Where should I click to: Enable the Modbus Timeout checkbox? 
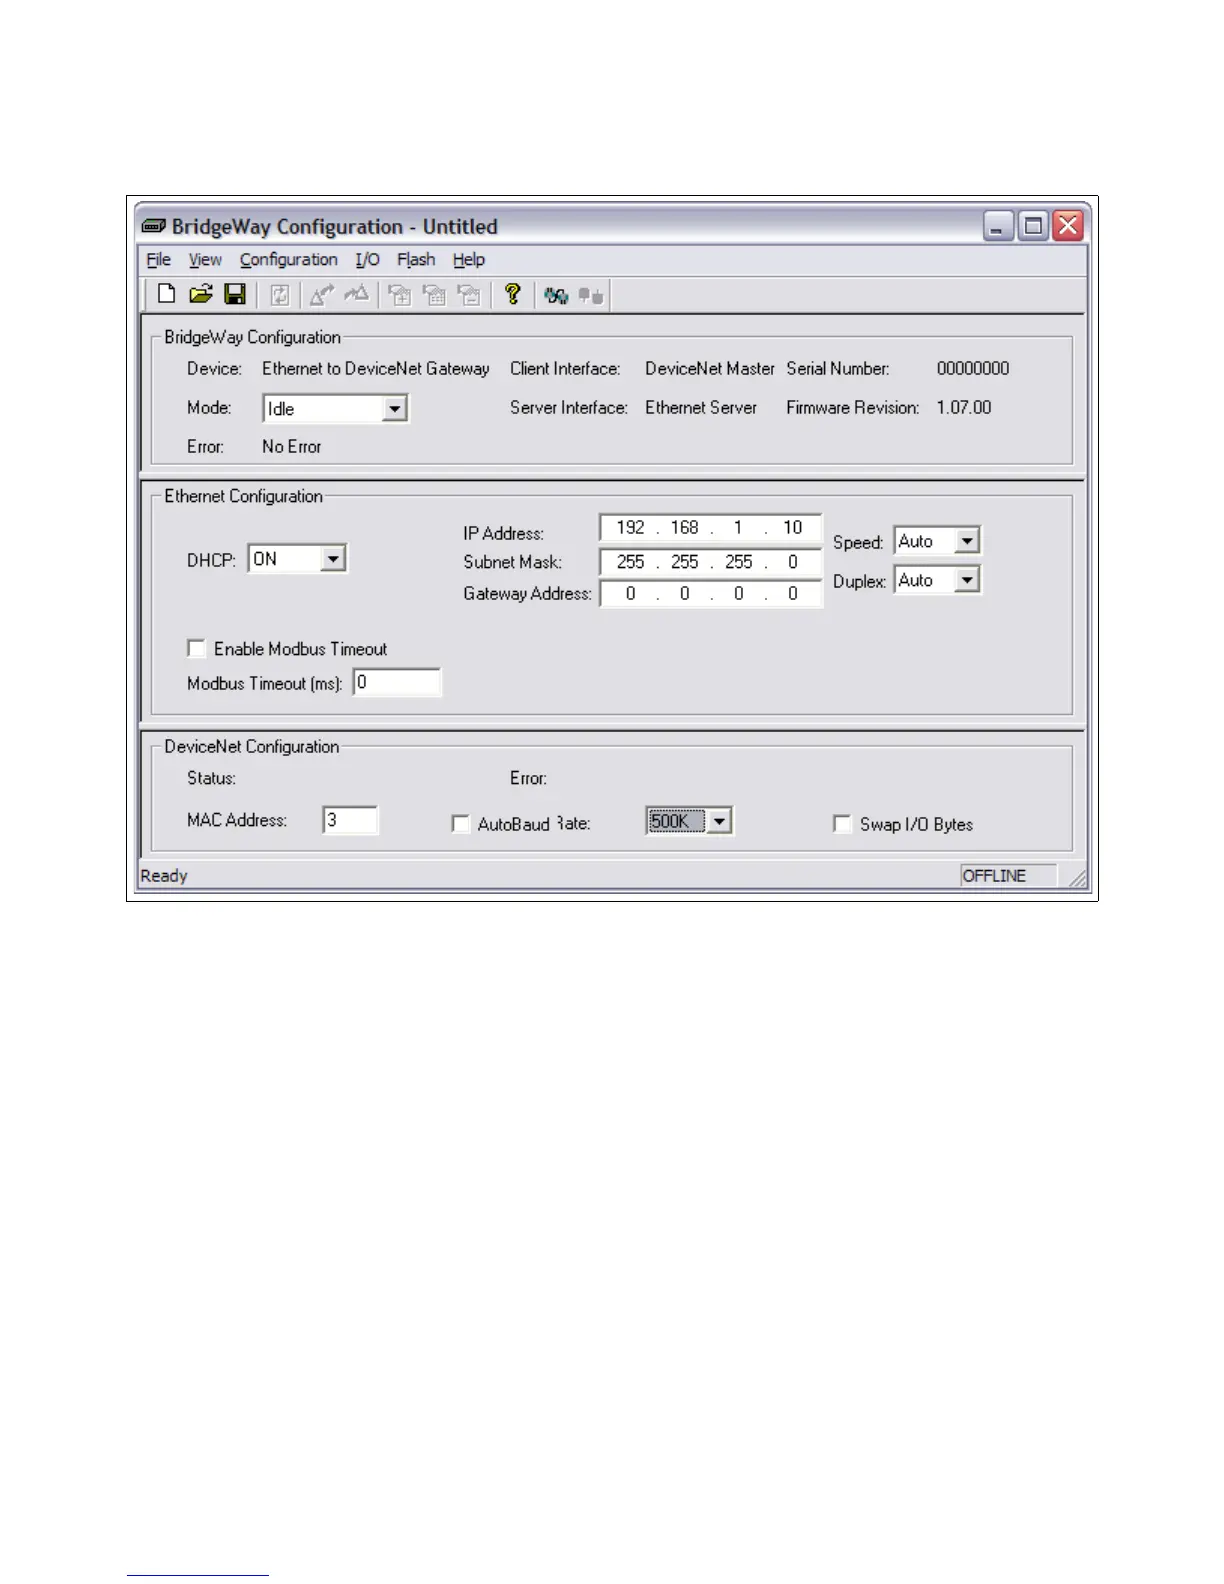click(x=197, y=649)
